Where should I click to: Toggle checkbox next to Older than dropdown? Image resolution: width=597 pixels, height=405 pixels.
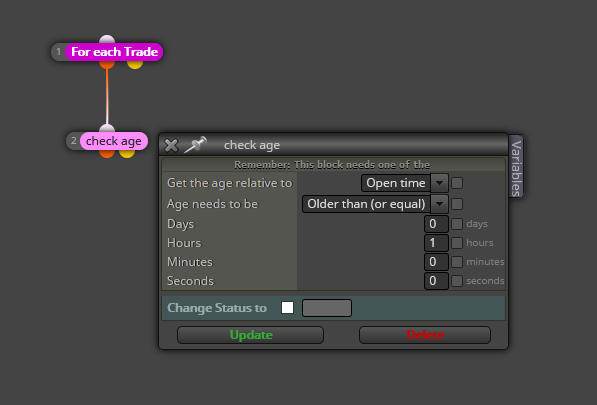pyautogui.click(x=457, y=204)
